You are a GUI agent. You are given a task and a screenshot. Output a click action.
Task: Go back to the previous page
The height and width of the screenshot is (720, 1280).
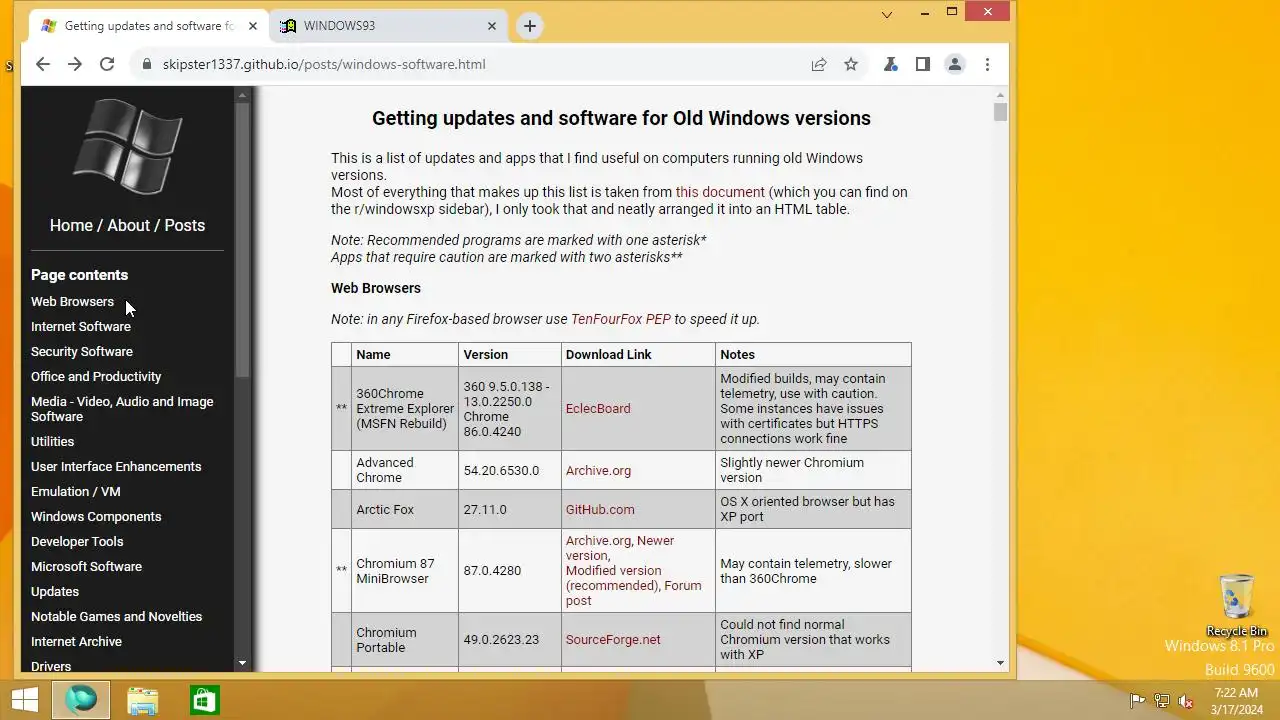(x=42, y=64)
